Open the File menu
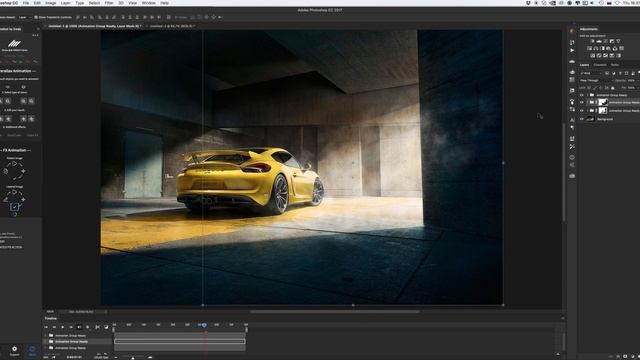This screenshot has width=640, height=360. coord(26,3)
